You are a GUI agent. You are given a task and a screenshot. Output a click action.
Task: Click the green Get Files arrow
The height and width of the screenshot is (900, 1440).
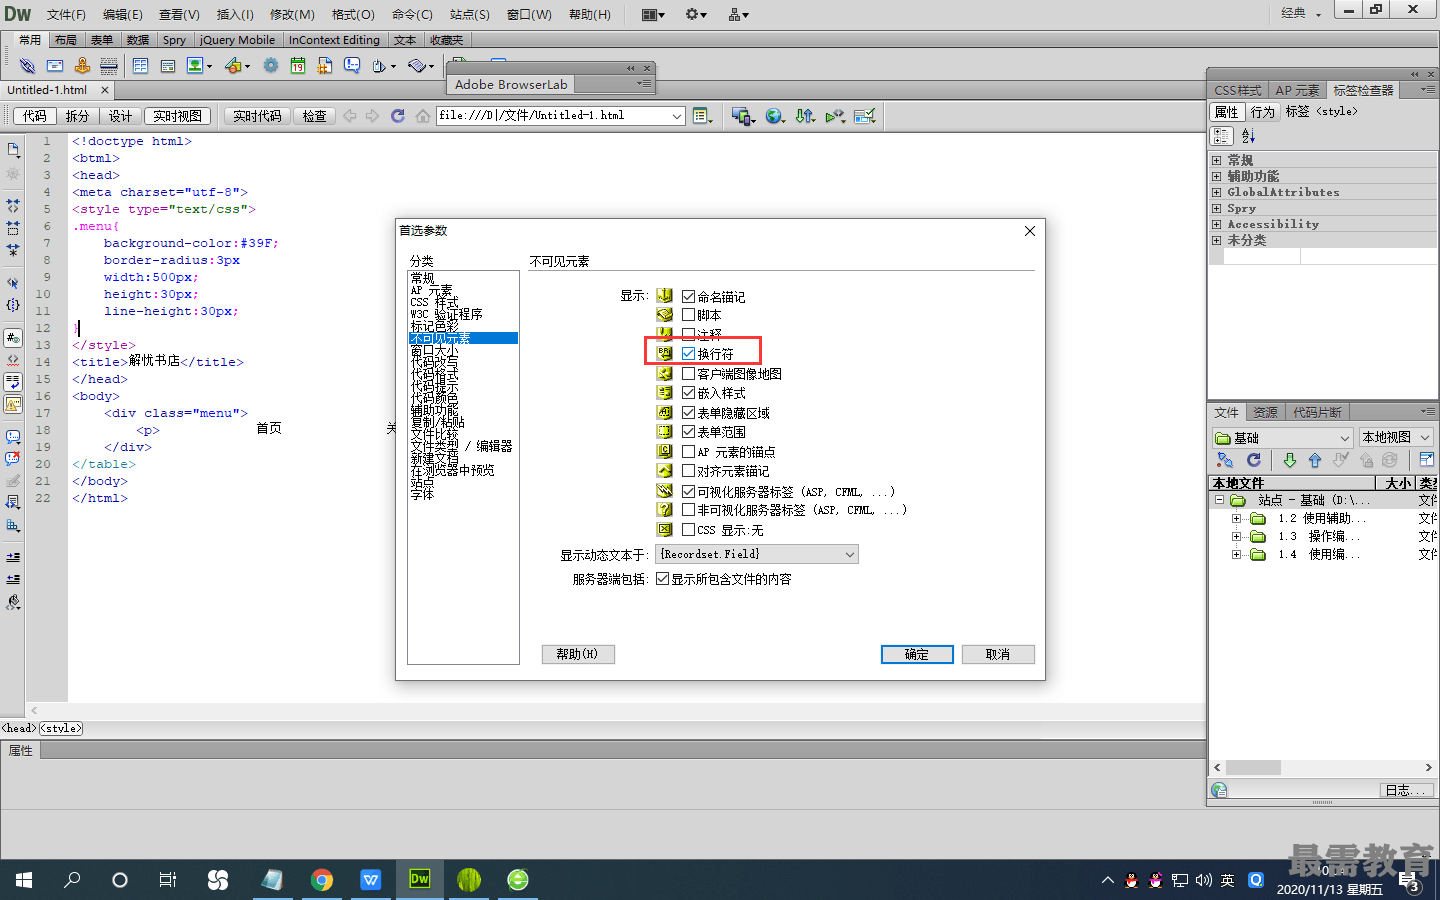pos(1290,460)
